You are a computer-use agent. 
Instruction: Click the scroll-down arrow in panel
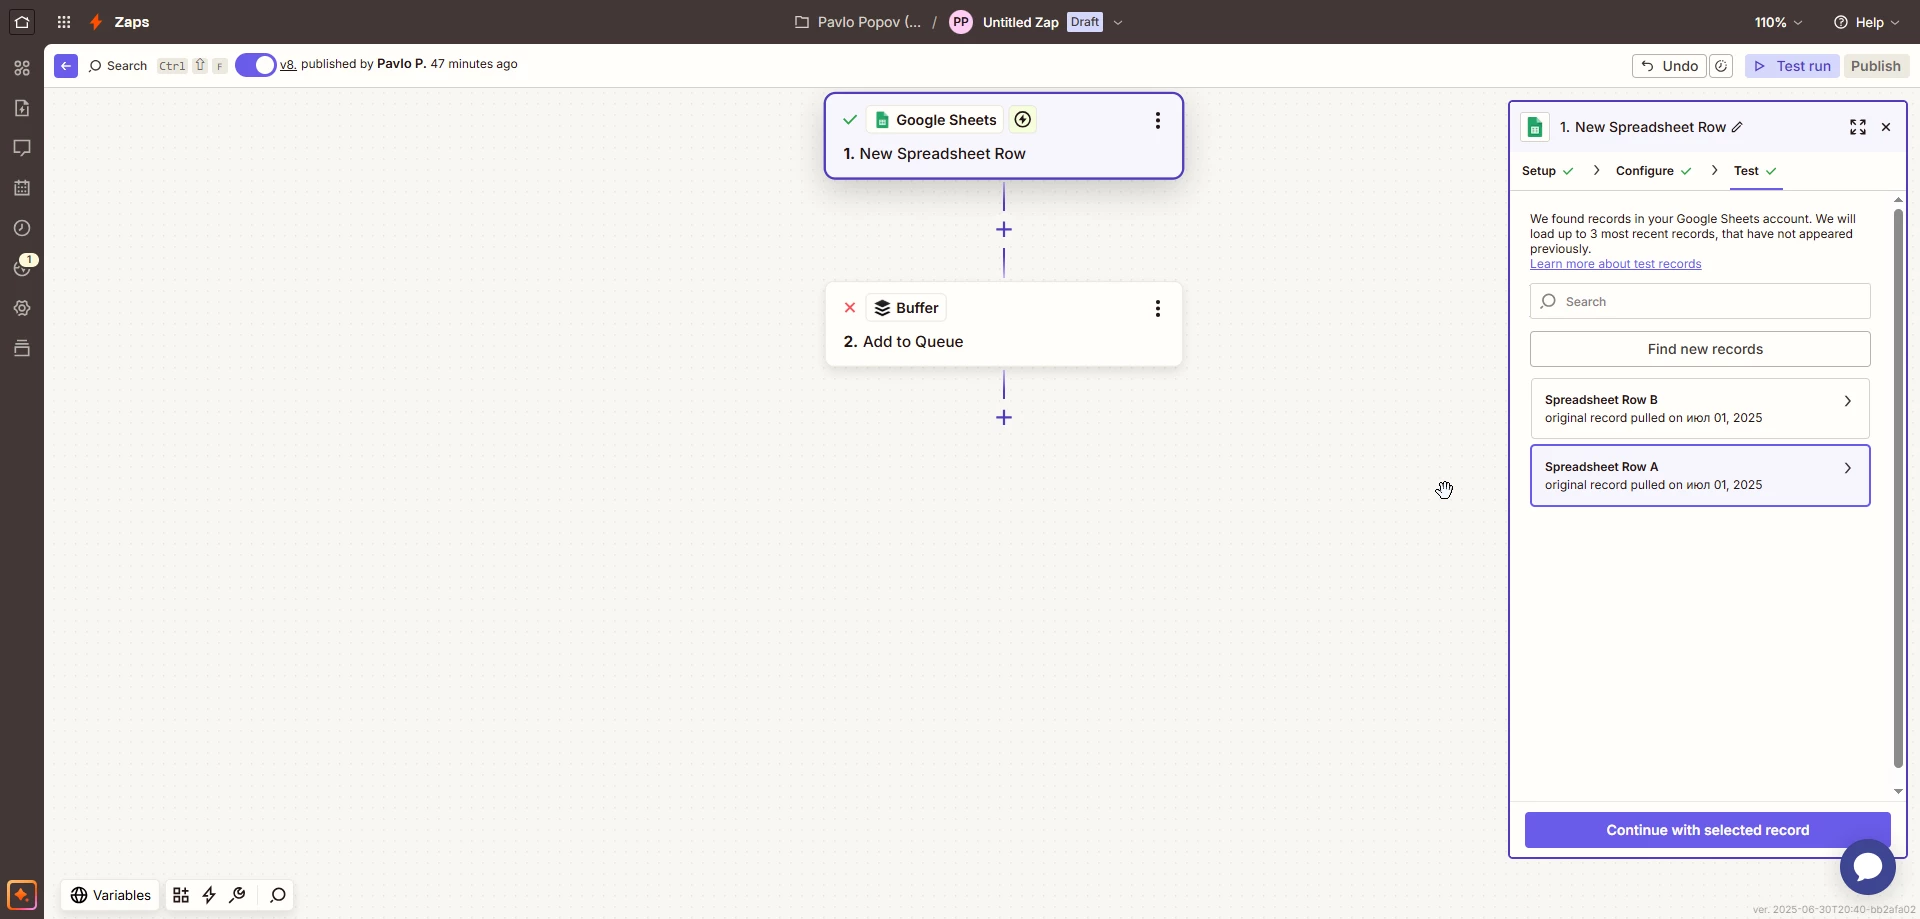pos(1898,792)
